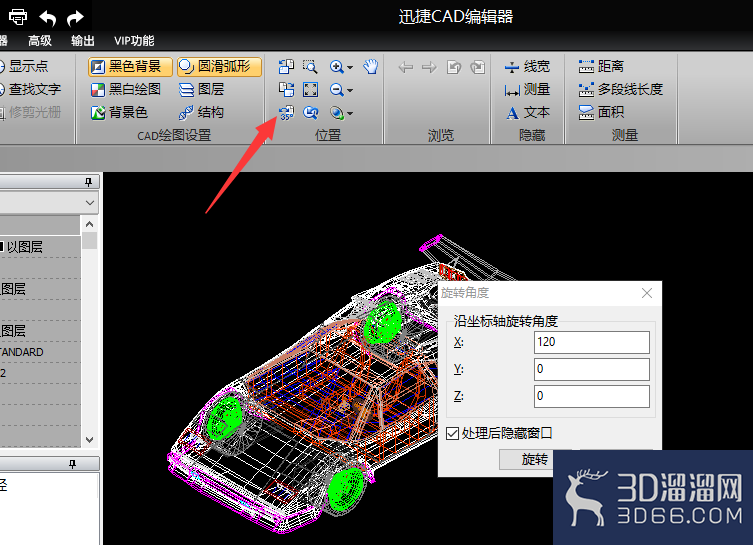This screenshot has height=545, width=753.
Task: Select the TANDARD row in left panel
Action: pos(39,352)
